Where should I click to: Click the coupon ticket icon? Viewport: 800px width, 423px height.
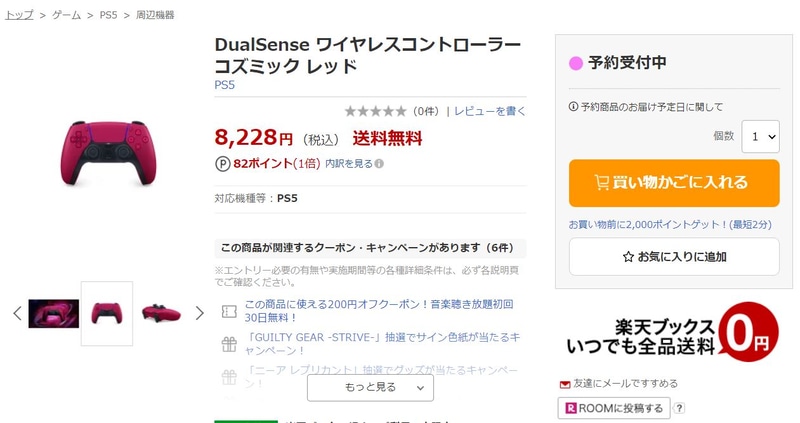coord(229,312)
